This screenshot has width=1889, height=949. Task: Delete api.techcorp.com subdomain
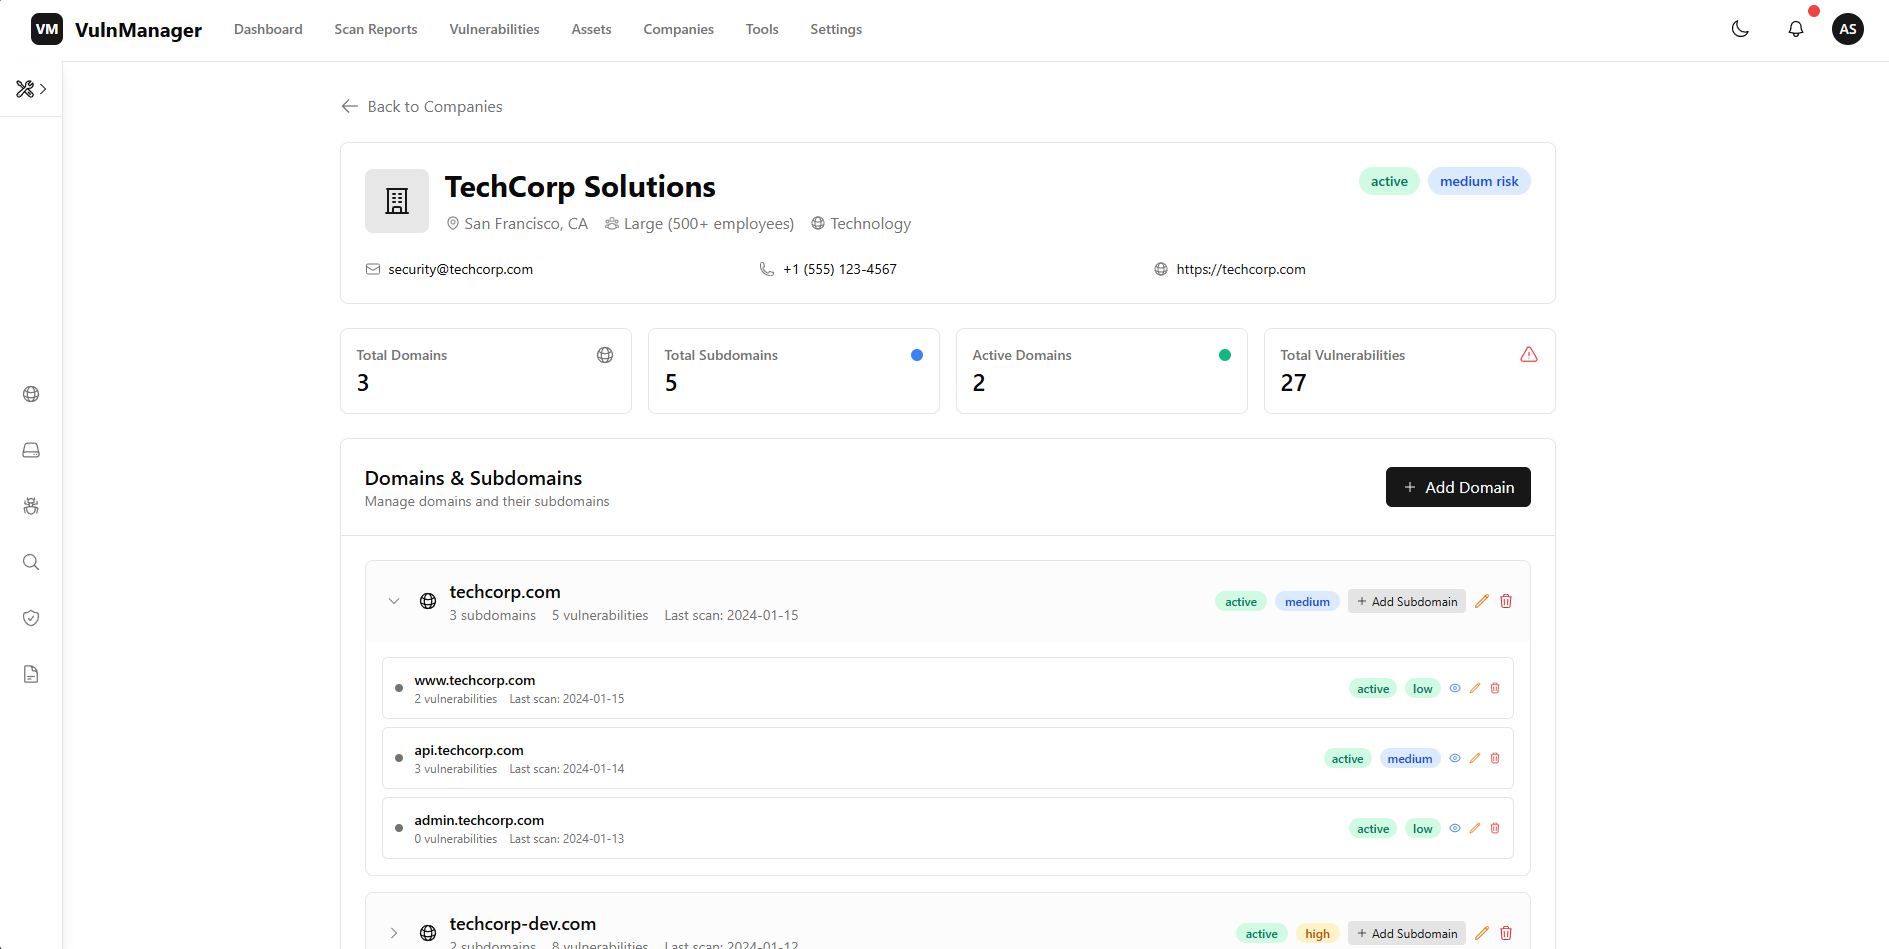pyautogui.click(x=1495, y=758)
